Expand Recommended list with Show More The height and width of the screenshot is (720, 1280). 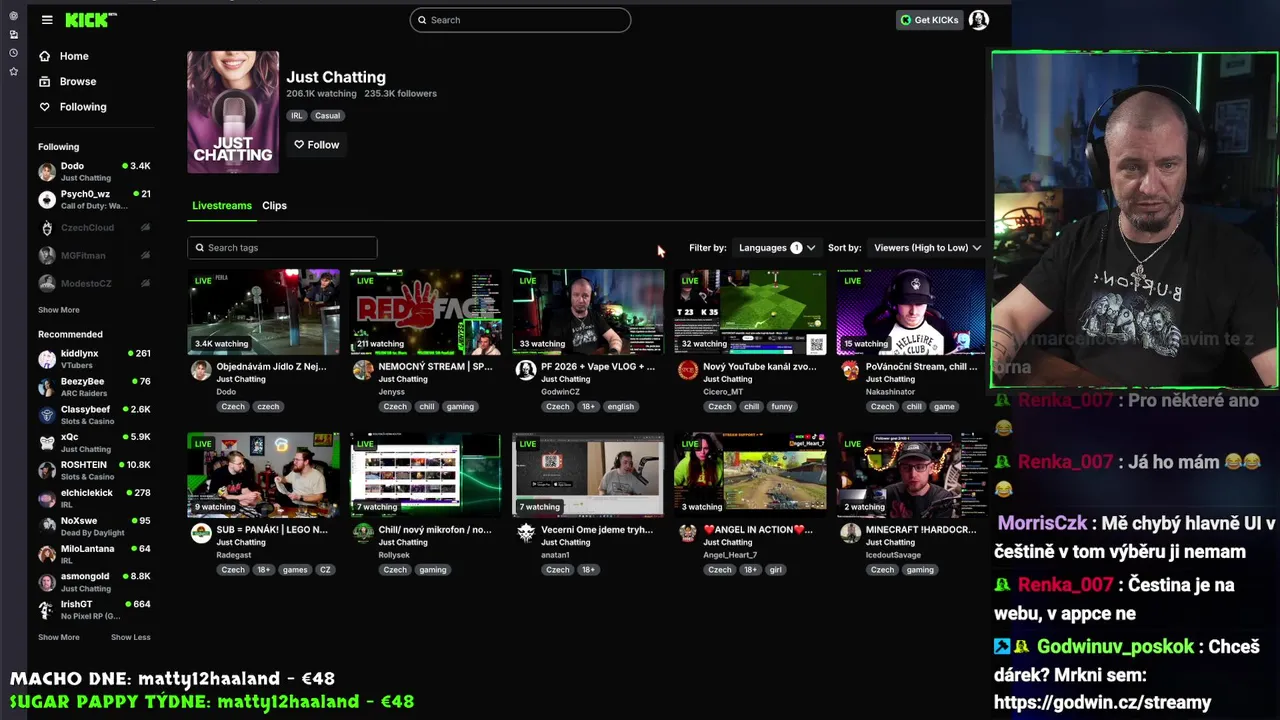59,637
